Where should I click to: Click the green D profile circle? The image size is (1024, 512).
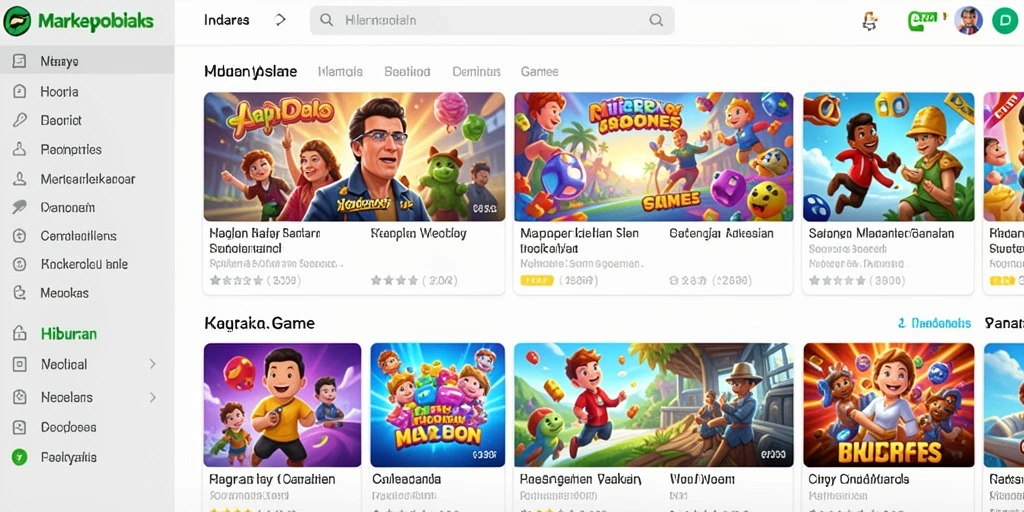[1004, 20]
